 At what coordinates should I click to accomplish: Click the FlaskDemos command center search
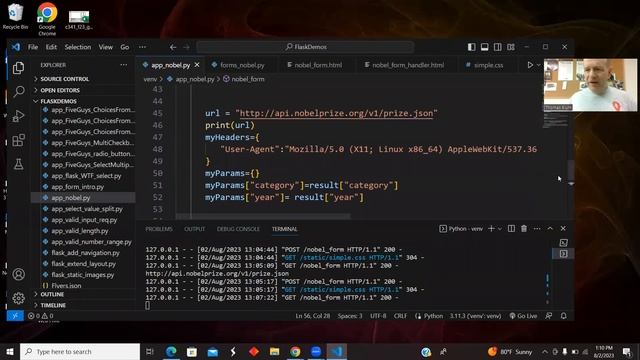pyautogui.click(x=305, y=47)
